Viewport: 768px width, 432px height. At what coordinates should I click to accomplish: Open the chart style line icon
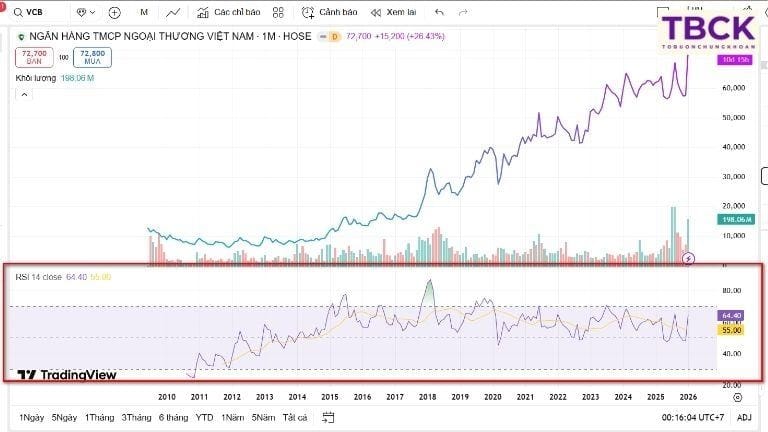point(174,13)
